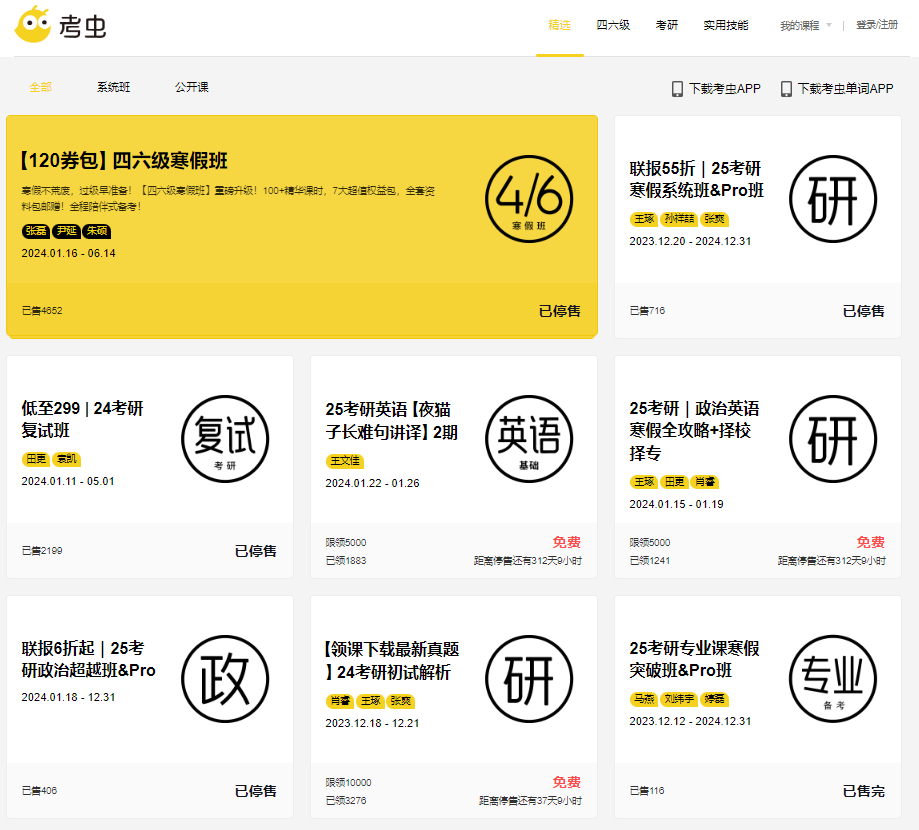Image resolution: width=919 pixels, height=830 pixels.
Task: Click the 已售4652 sales count
Action: tap(42, 311)
